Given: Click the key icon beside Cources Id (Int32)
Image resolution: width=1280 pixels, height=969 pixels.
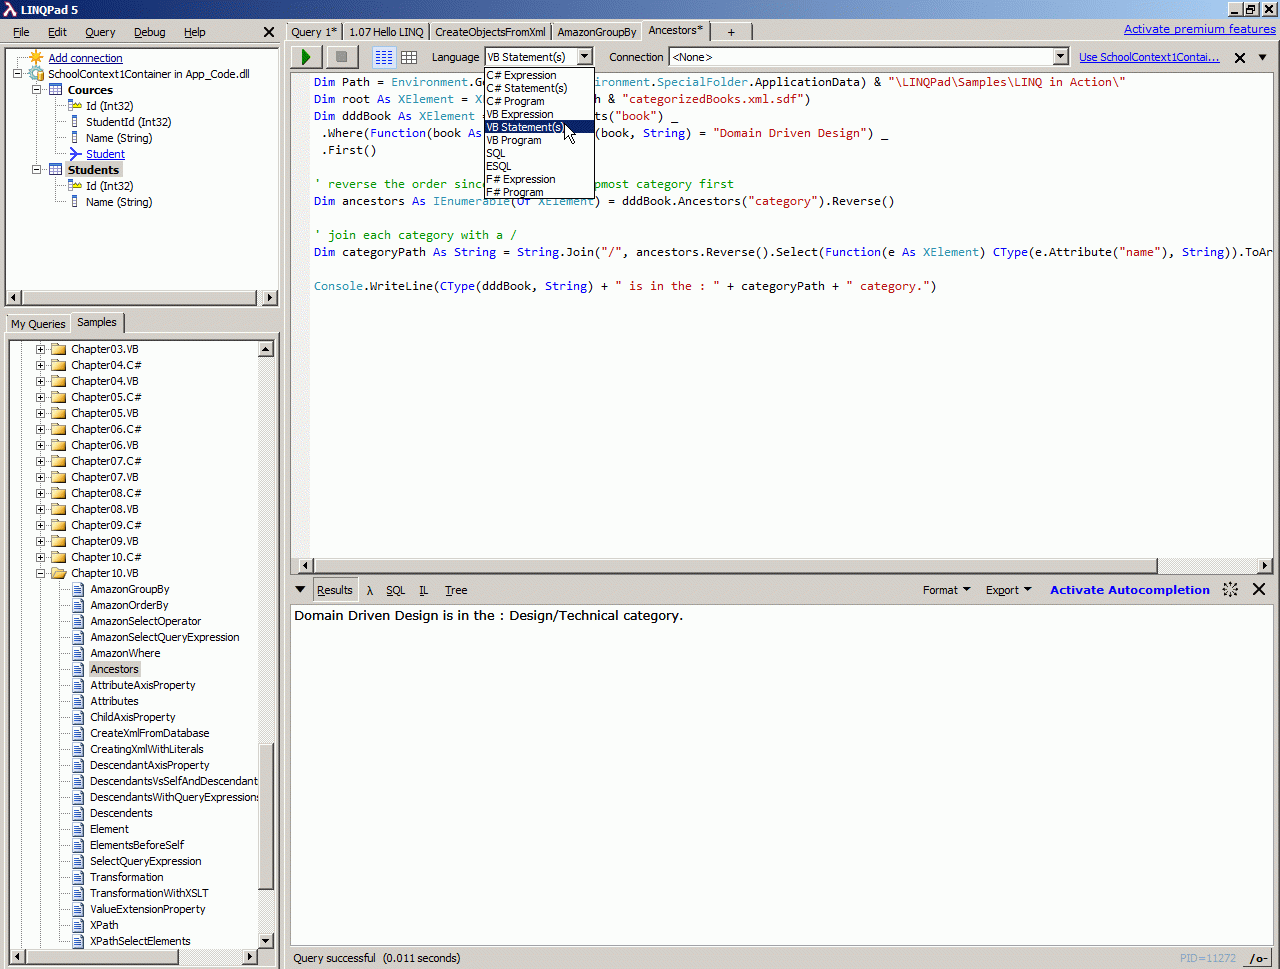Looking at the screenshot, I should click(x=75, y=106).
